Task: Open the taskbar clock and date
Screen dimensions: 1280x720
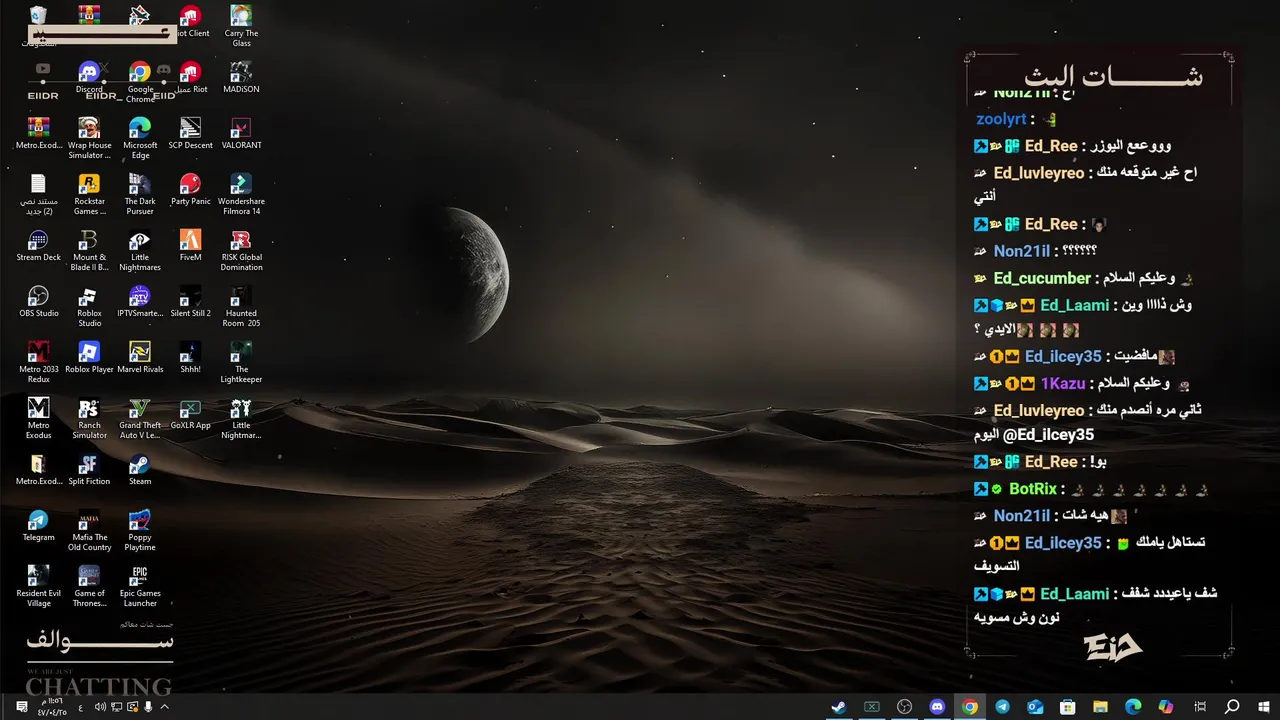Action: pyautogui.click(x=52, y=707)
